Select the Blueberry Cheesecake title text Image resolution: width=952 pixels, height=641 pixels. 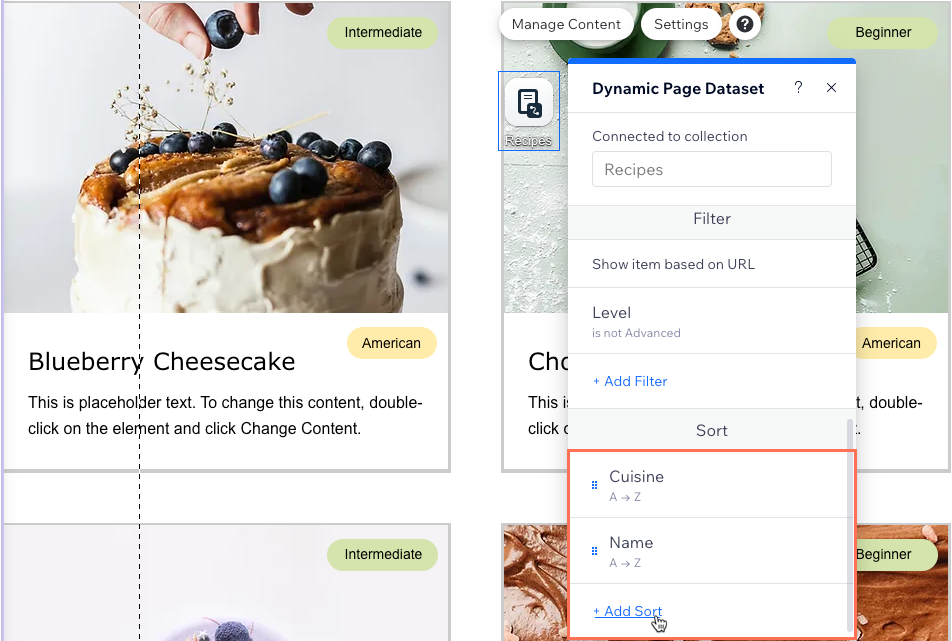click(x=162, y=362)
